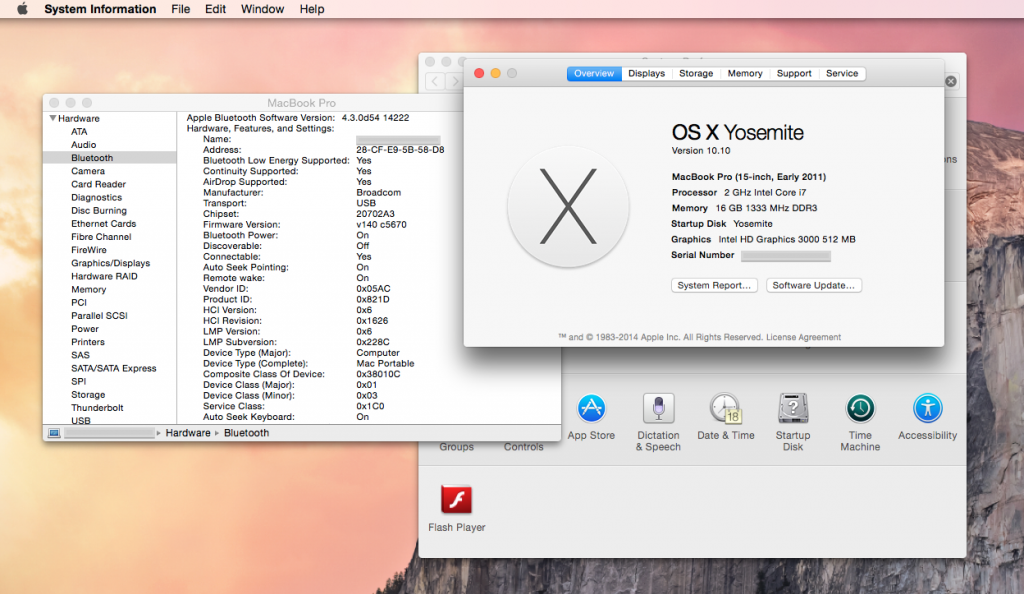The height and width of the screenshot is (594, 1024).
Task: Click the chipset value 20702A3
Action: (376, 213)
